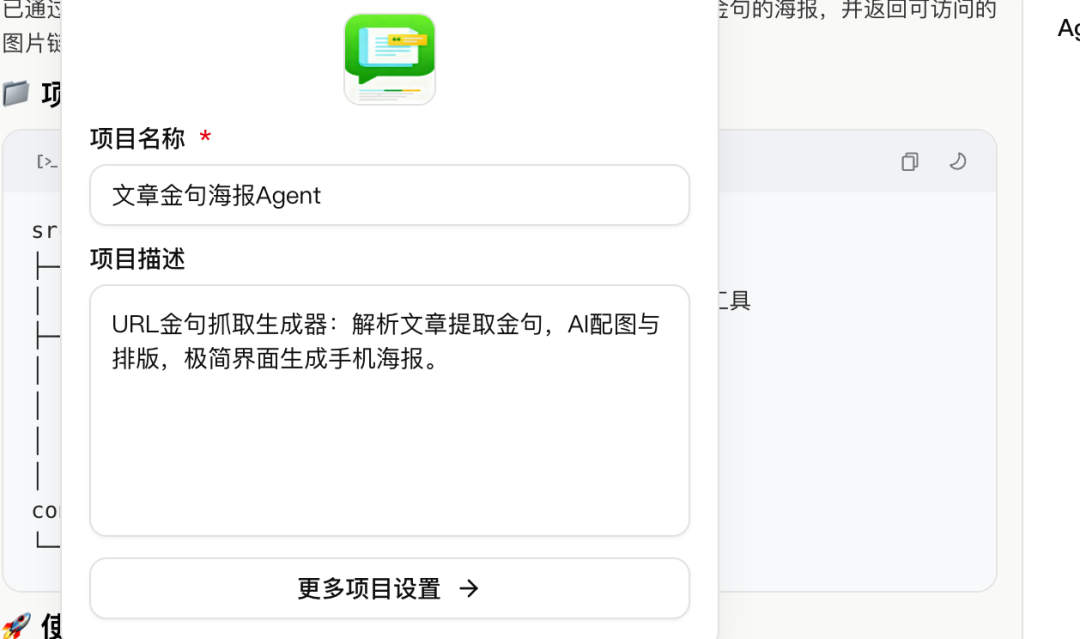Image resolution: width=1080 pixels, height=639 pixels.
Task: Click the 'co' line in code tree
Action: point(46,511)
